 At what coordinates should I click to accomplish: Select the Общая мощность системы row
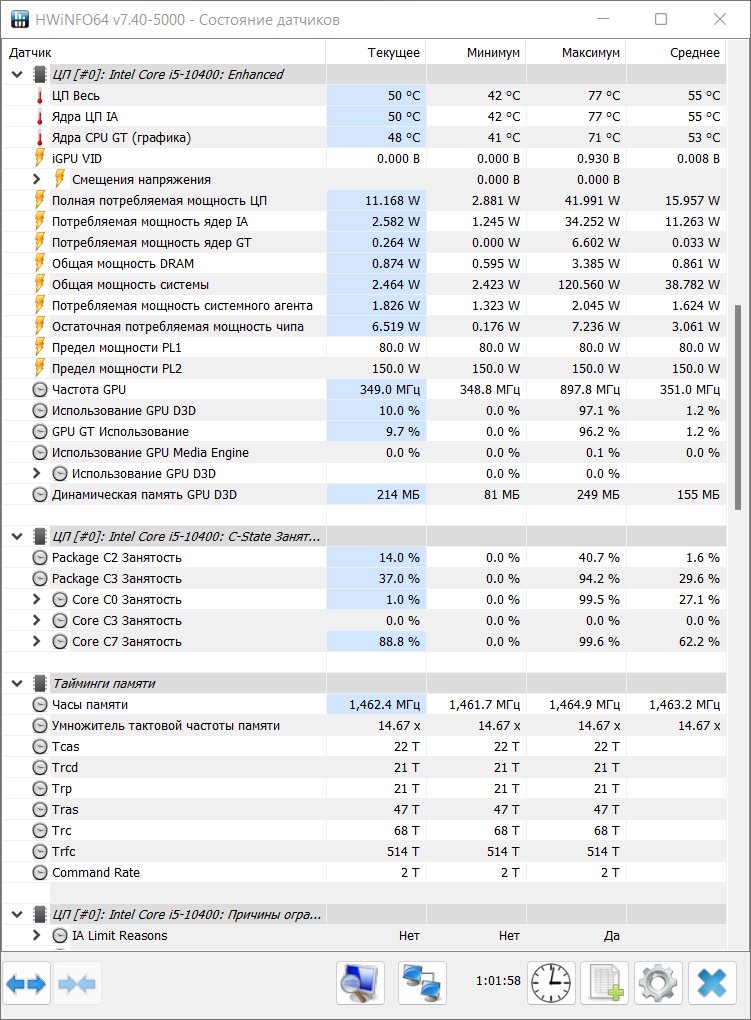pyautogui.click(x=364, y=284)
